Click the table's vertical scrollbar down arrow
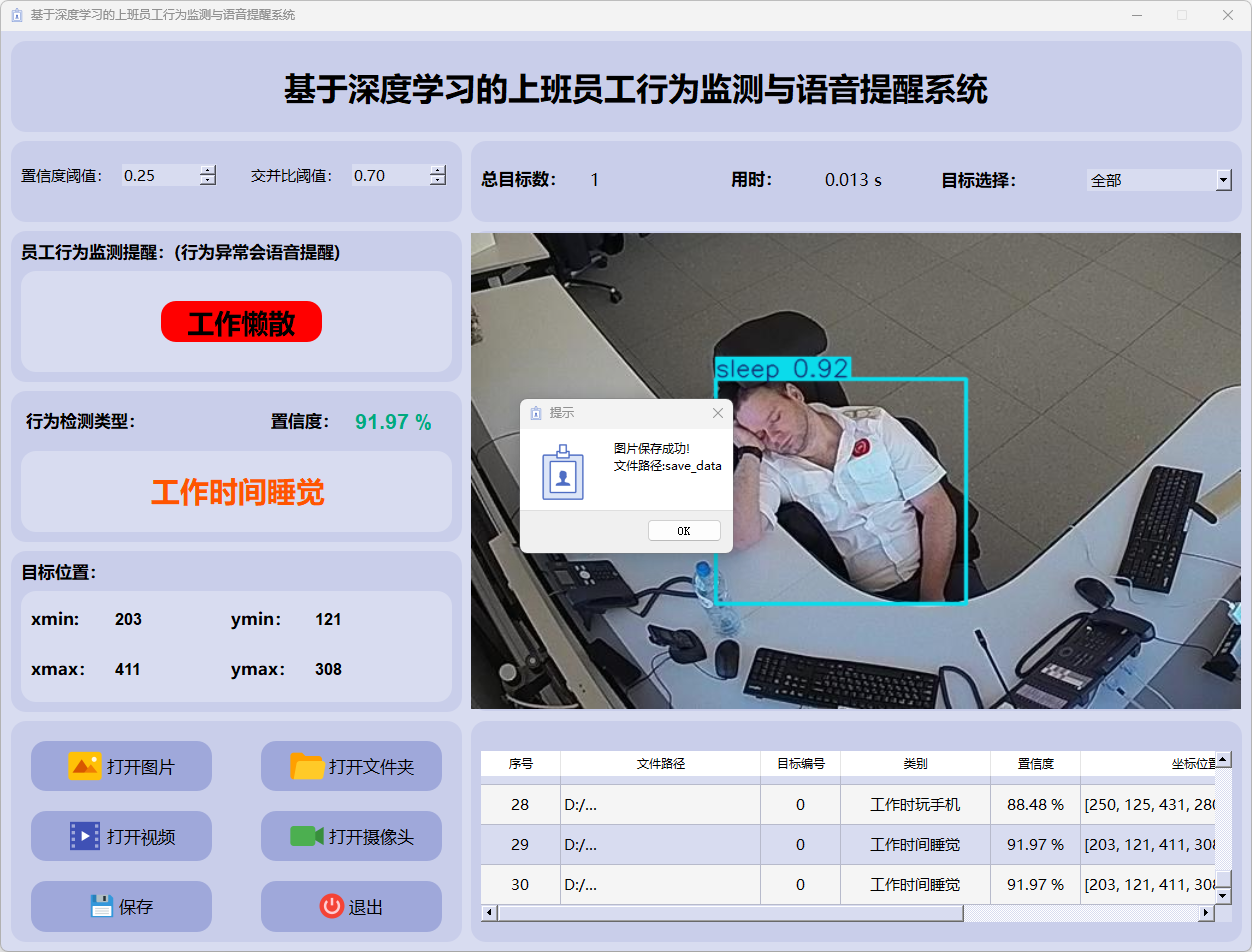 click(x=1223, y=895)
